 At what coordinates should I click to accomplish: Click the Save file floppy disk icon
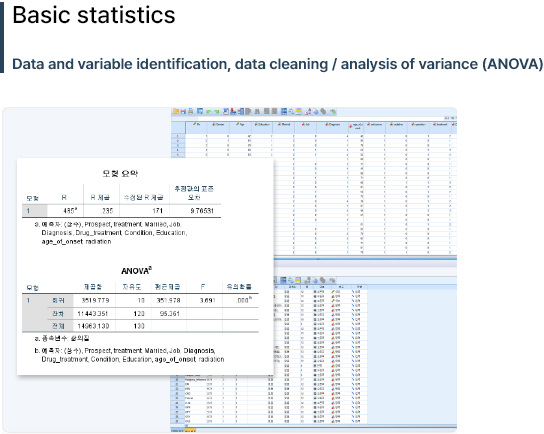pyautogui.click(x=183, y=112)
